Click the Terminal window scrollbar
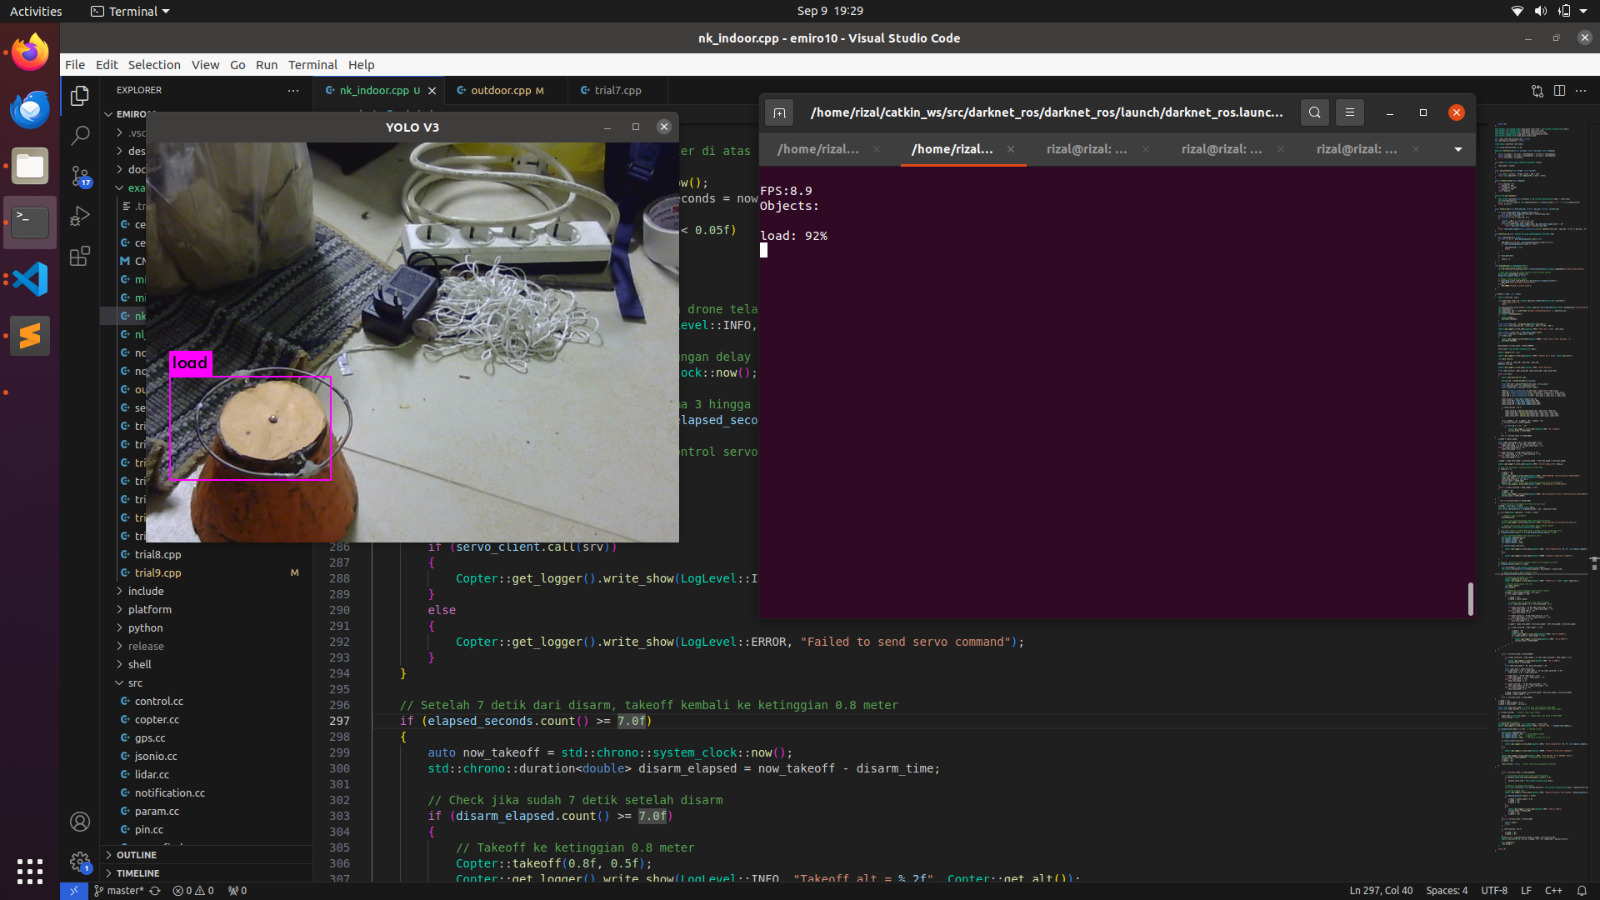 tap(1470, 599)
